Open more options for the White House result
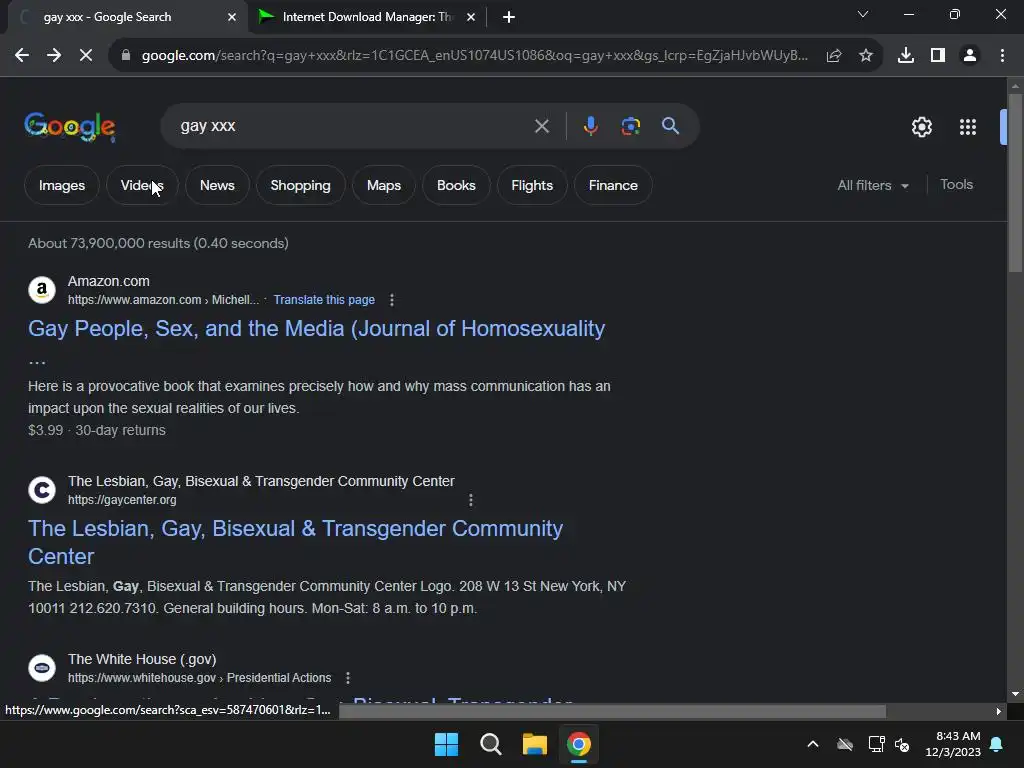Image resolution: width=1024 pixels, height=768 pixels. coord(348,678)
